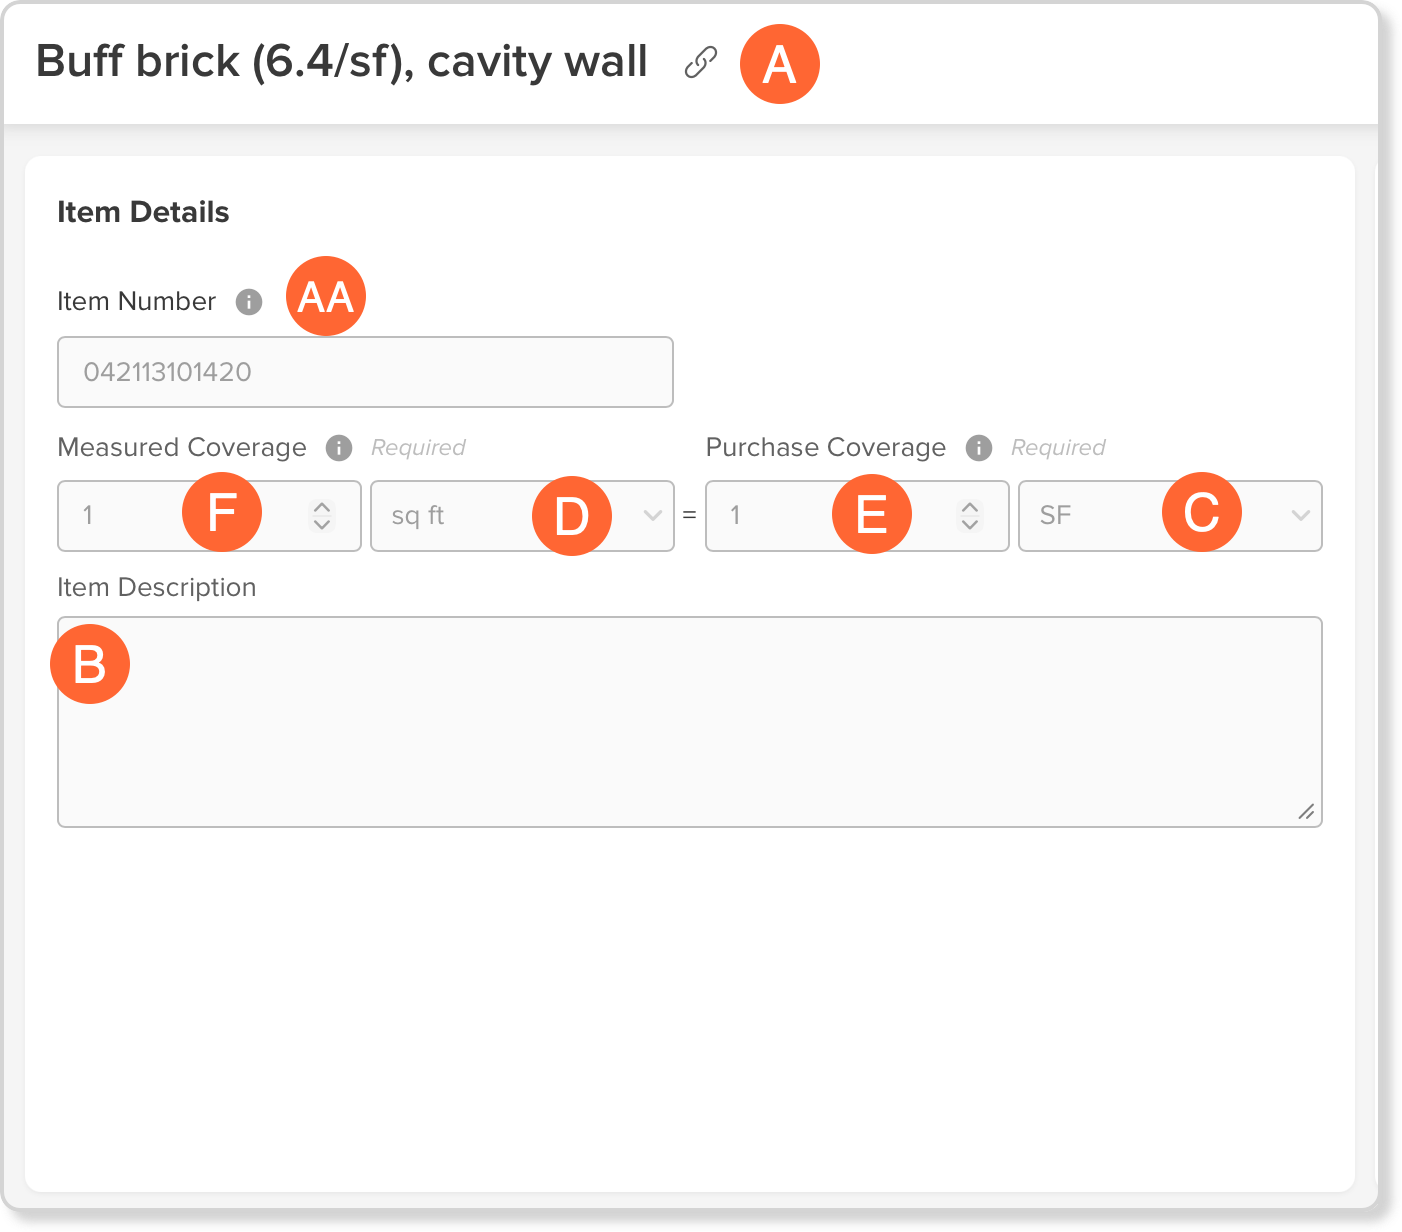Click the orange C callout marker
The height and width of the screenshot is (1232, 1402).
click(x=1202, y=512)
